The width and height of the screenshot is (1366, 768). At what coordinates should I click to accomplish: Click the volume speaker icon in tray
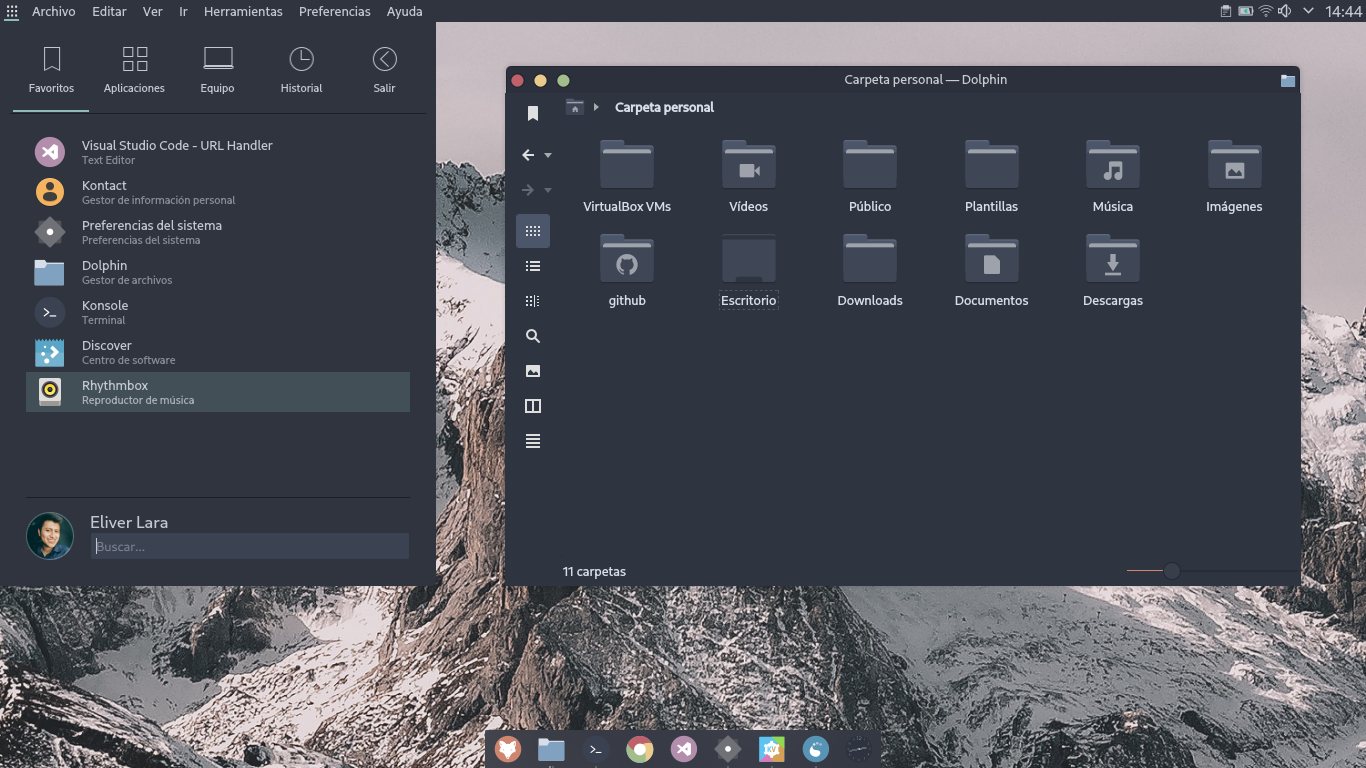[1285, 12]
